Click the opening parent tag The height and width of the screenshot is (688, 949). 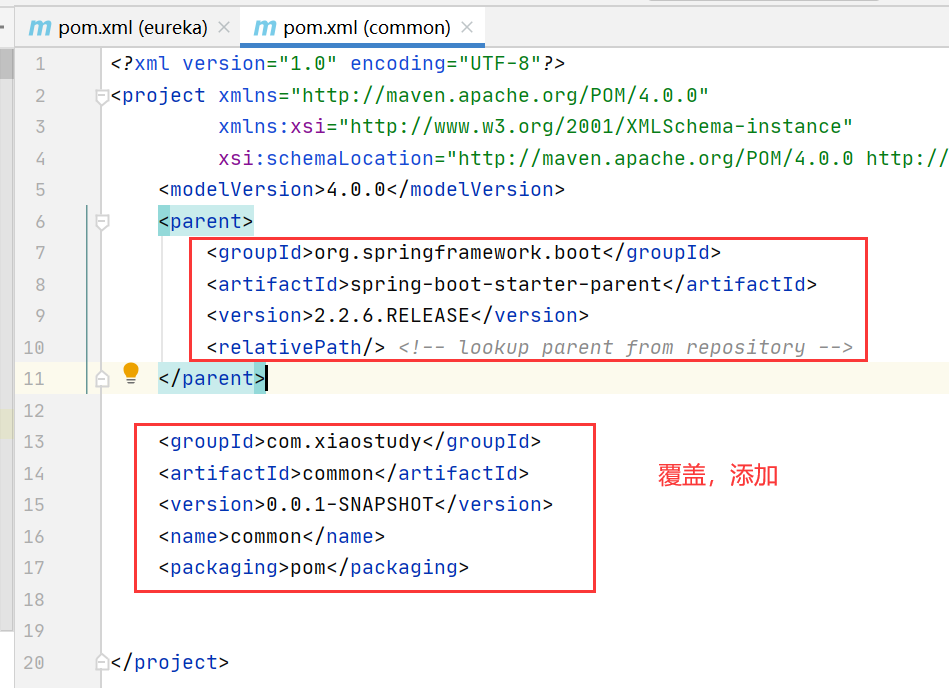click(206, 221)
